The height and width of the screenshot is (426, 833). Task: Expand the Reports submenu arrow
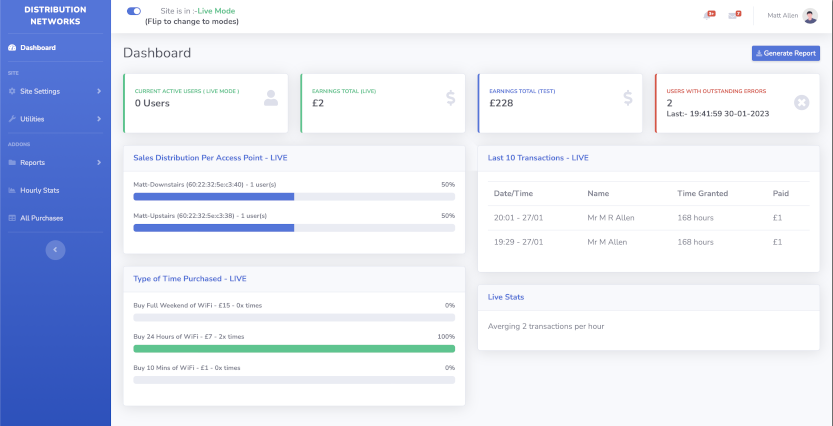click(98, 162)
